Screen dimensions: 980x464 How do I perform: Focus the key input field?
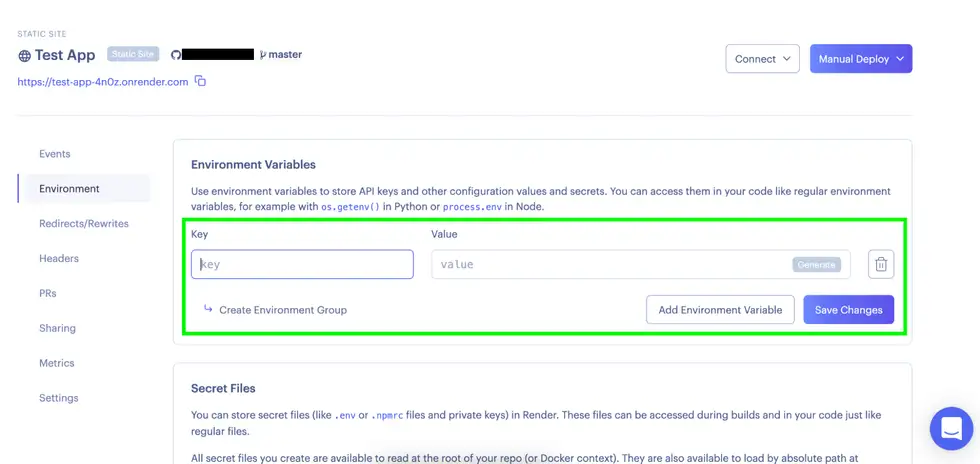[302, 264]
